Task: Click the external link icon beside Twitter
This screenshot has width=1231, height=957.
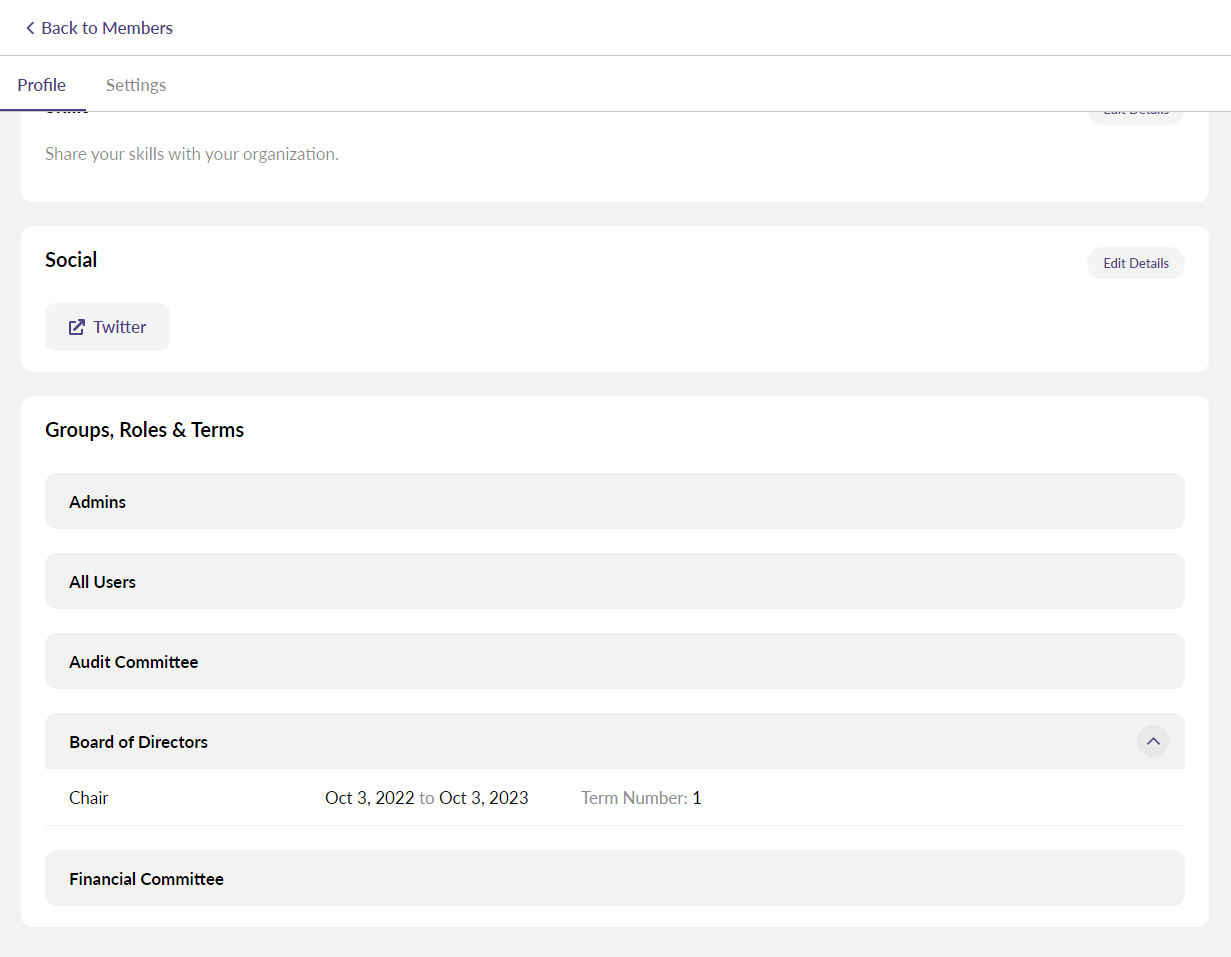Action: [x=77, y=327]
